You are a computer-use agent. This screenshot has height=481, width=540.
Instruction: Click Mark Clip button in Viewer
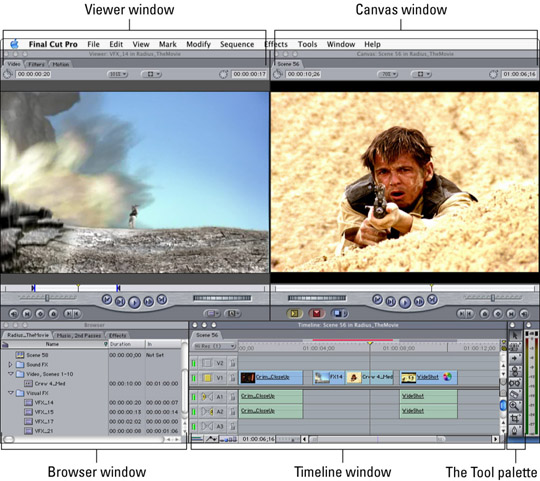(x=27, y=314)
